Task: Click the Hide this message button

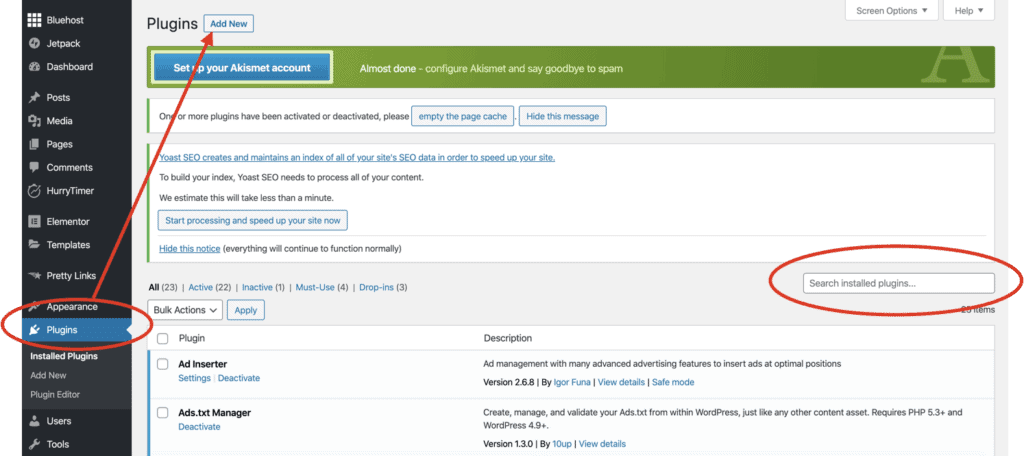Action: [x=562, y=116]
